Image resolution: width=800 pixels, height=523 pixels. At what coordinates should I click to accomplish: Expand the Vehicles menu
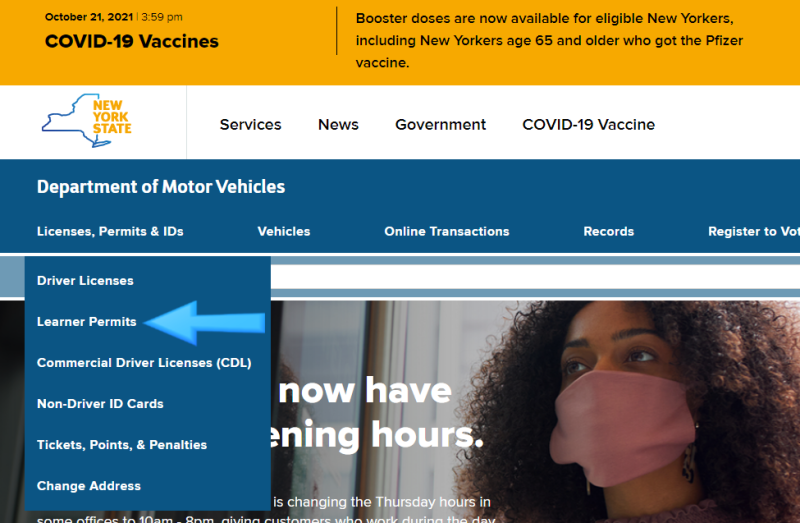[x=284, y=231]
